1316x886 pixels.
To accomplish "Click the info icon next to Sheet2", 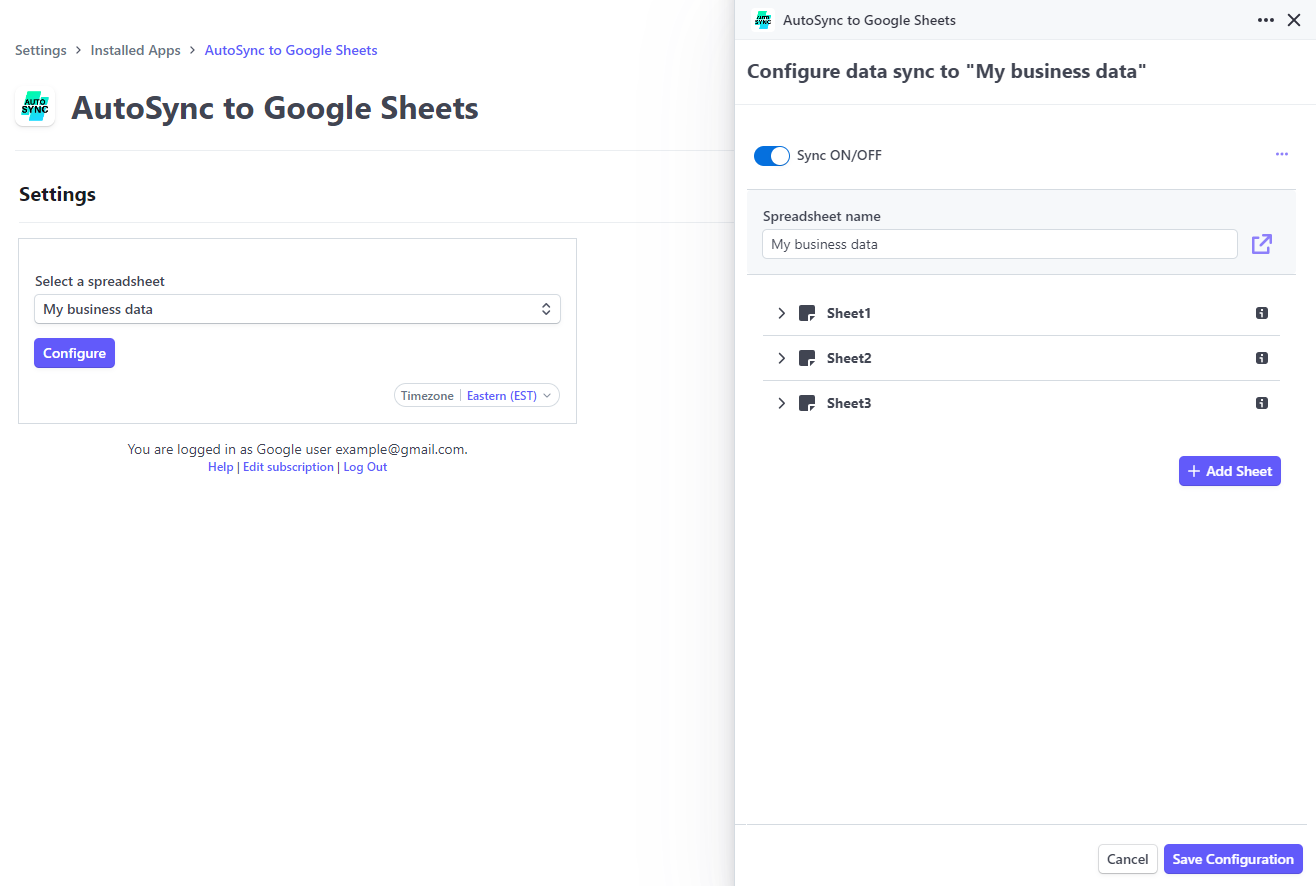I will tap(1261, 358).
